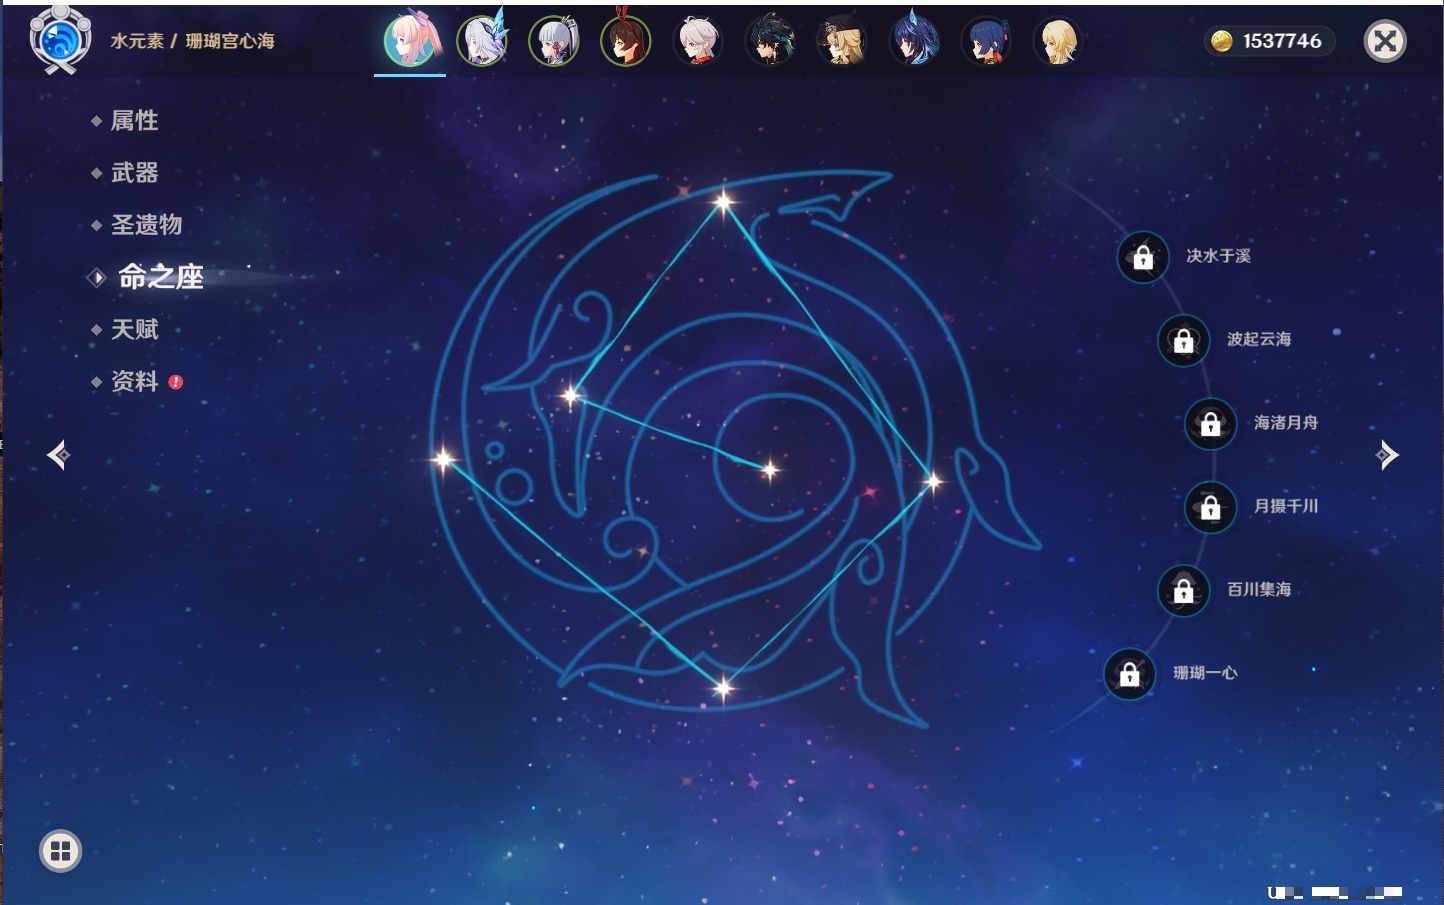Go to next character with right arrow
The image size is (1444, 905).
(x=1387, y=455)
